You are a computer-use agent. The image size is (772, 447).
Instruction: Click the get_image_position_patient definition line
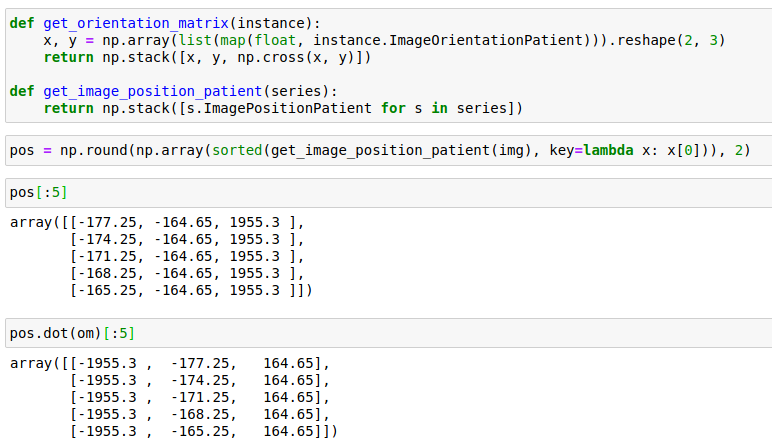pos(173,91)
